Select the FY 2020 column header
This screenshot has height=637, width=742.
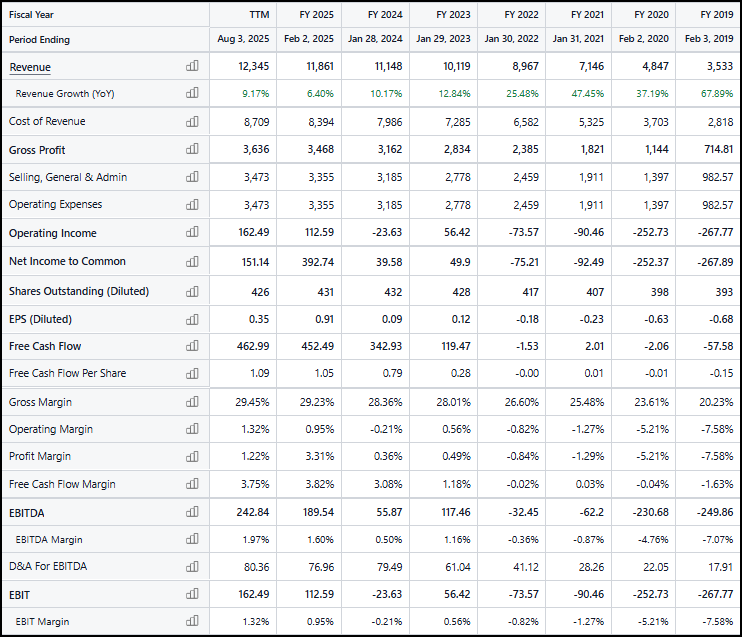pyautogui.click(x=652, y=15)
